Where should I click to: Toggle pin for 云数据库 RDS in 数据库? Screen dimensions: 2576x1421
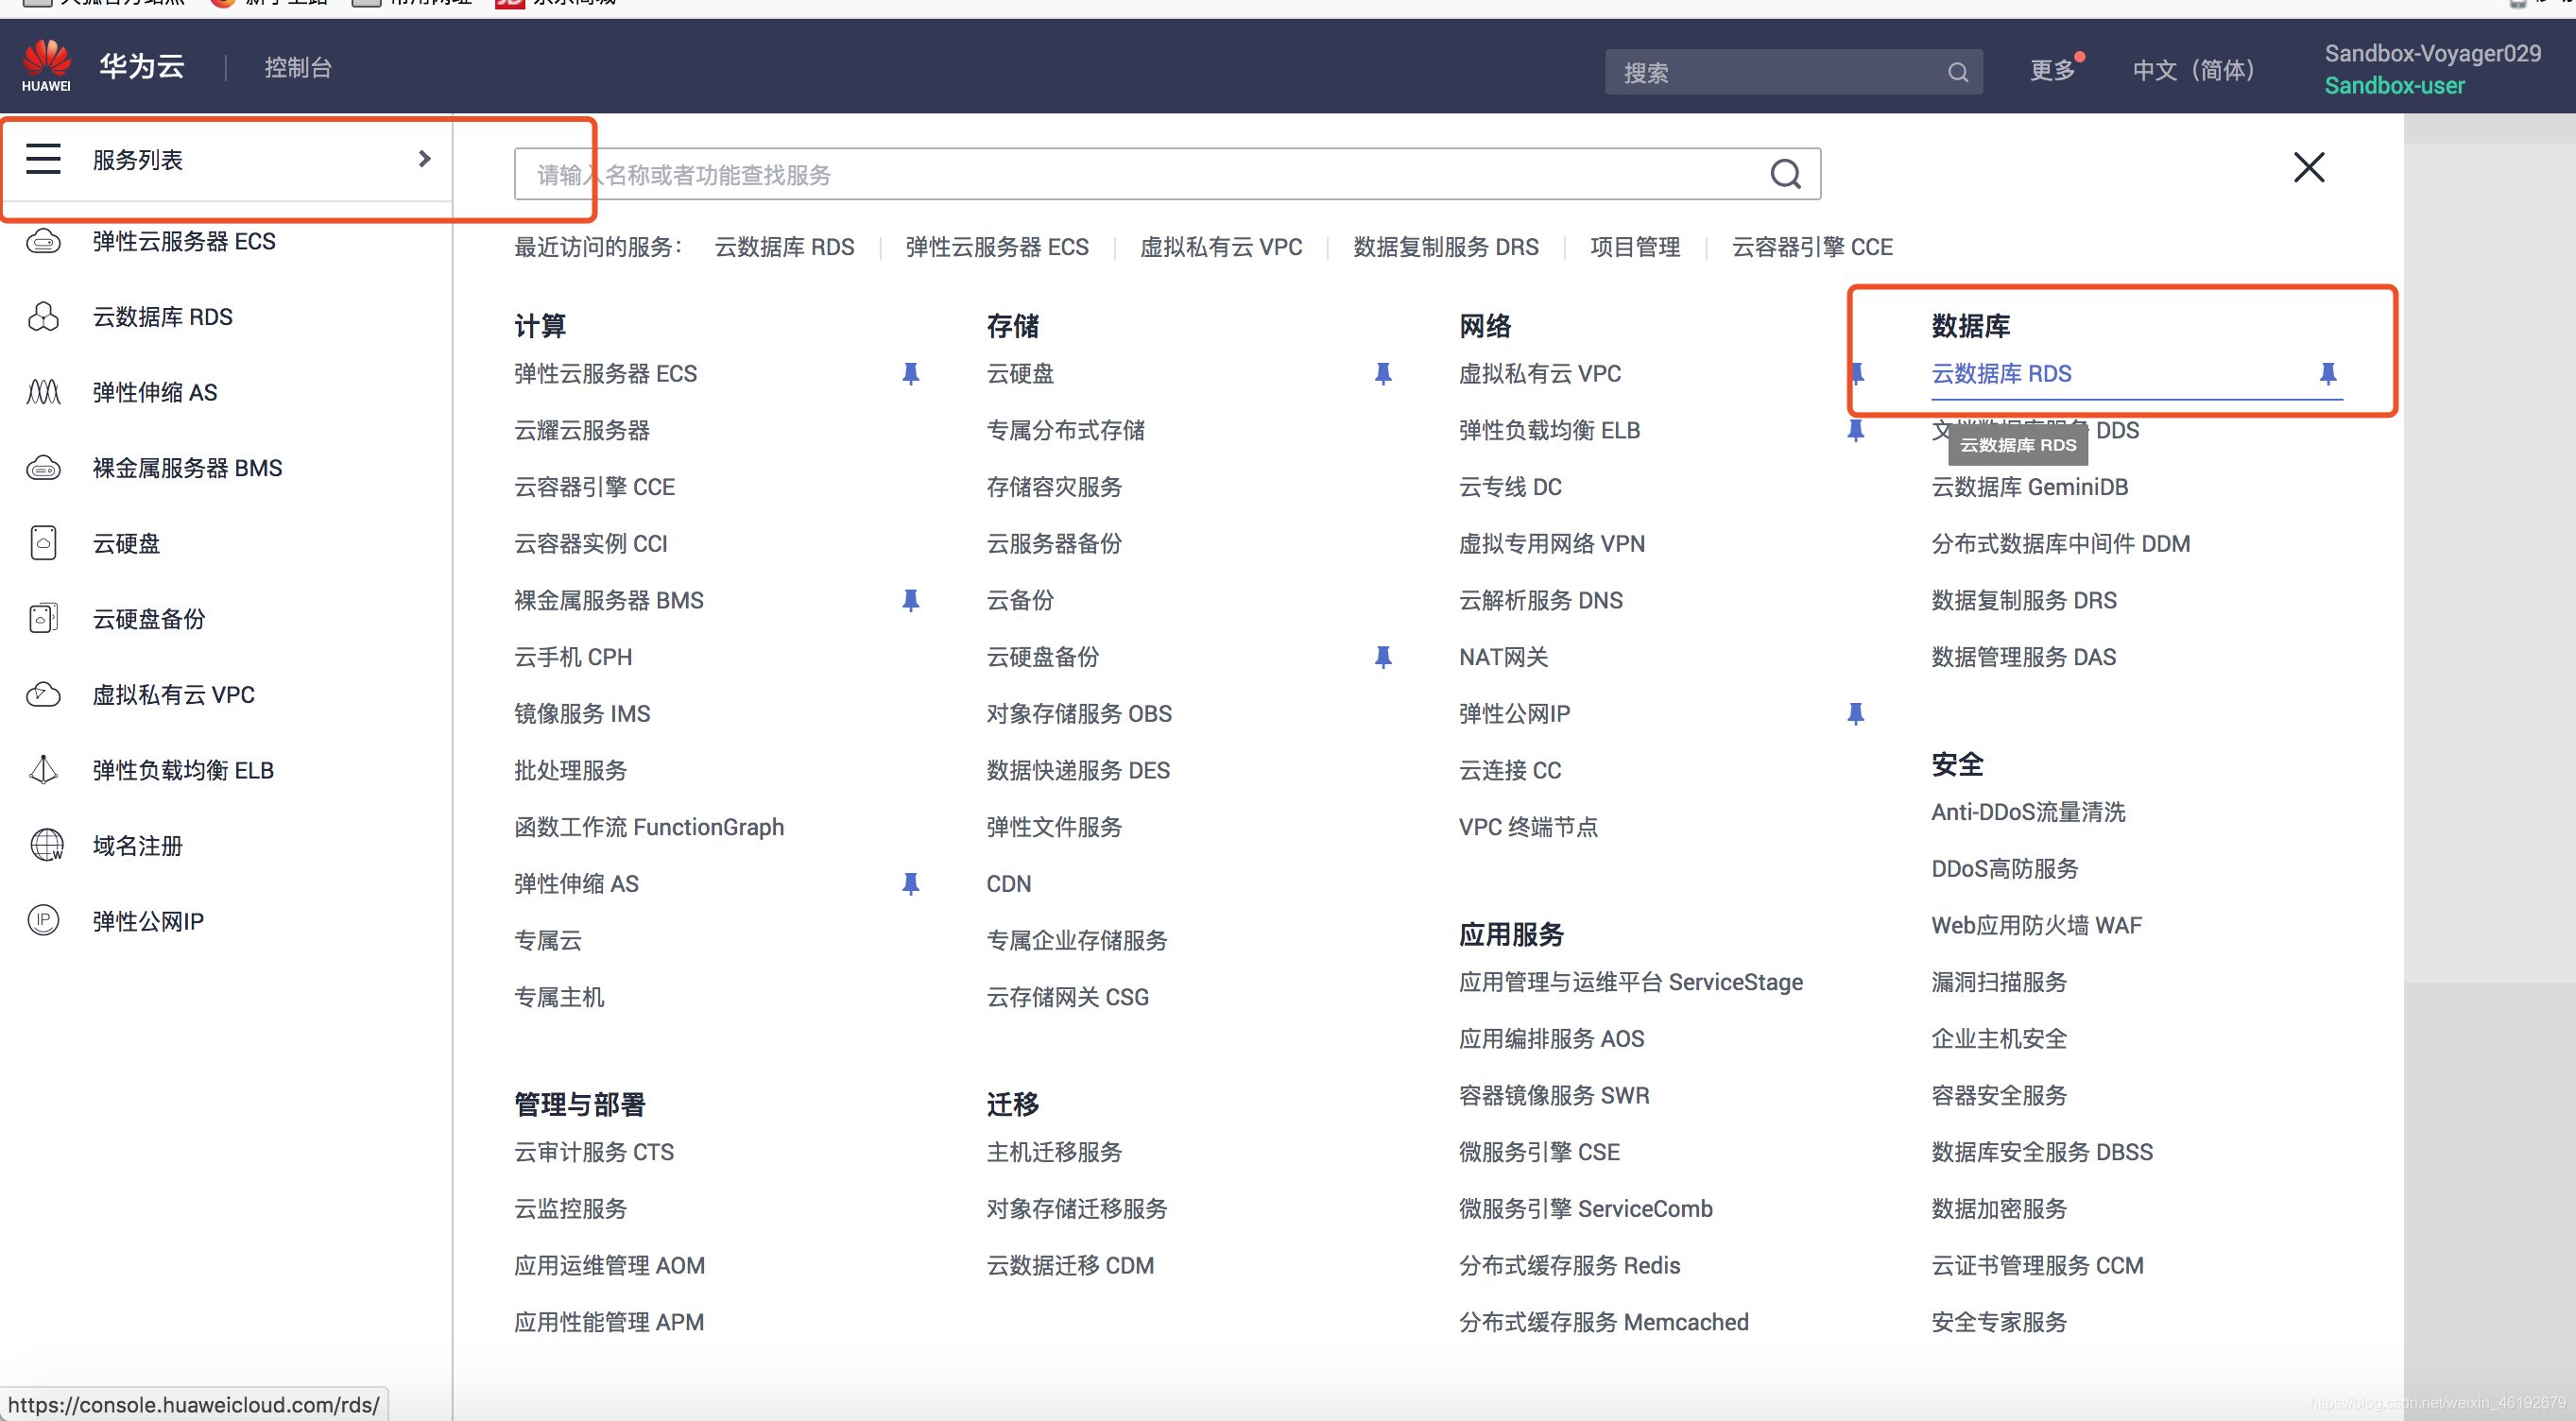coord(2328,374)
